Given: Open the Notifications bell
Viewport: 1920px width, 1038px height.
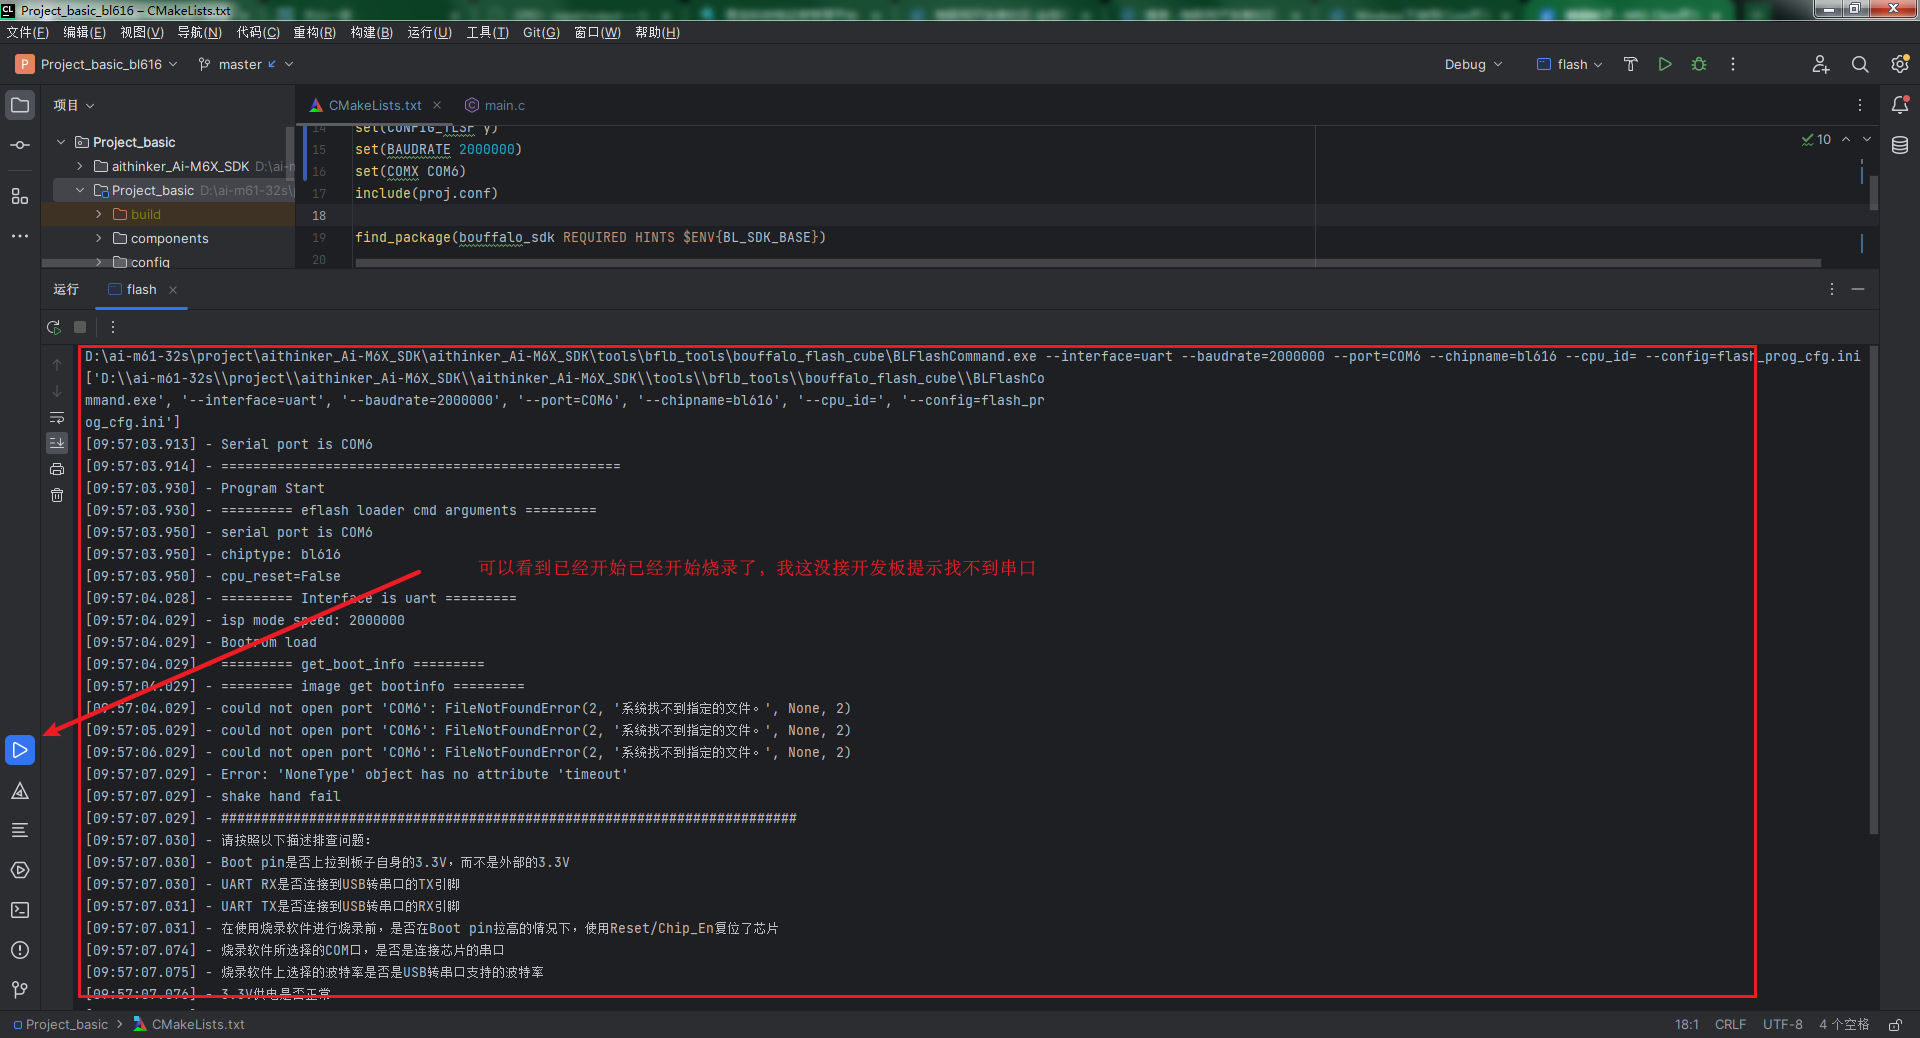Looking at the screenshot, I should (x=1900, y=105).
